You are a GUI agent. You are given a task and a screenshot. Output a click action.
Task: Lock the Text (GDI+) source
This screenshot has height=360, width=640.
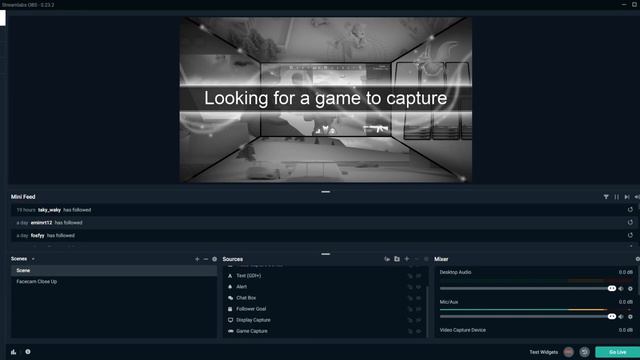pos(410,276)
